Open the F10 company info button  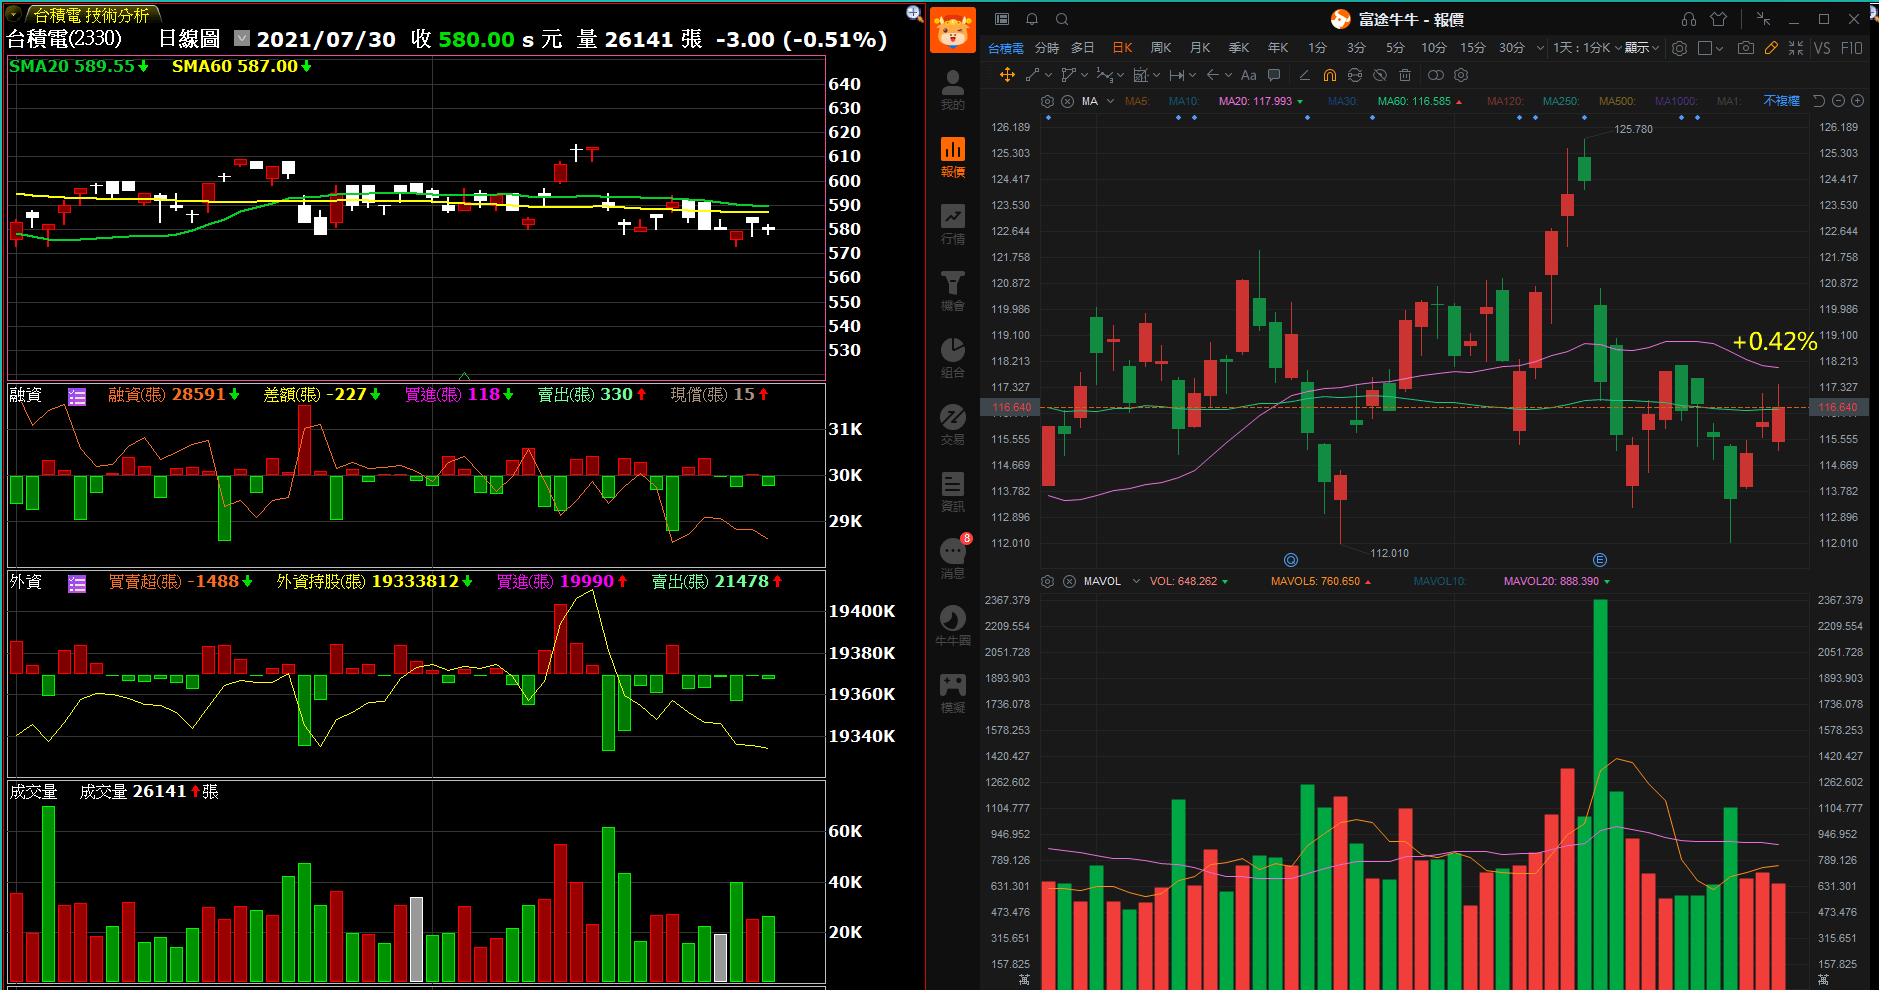coord(1852,48)
